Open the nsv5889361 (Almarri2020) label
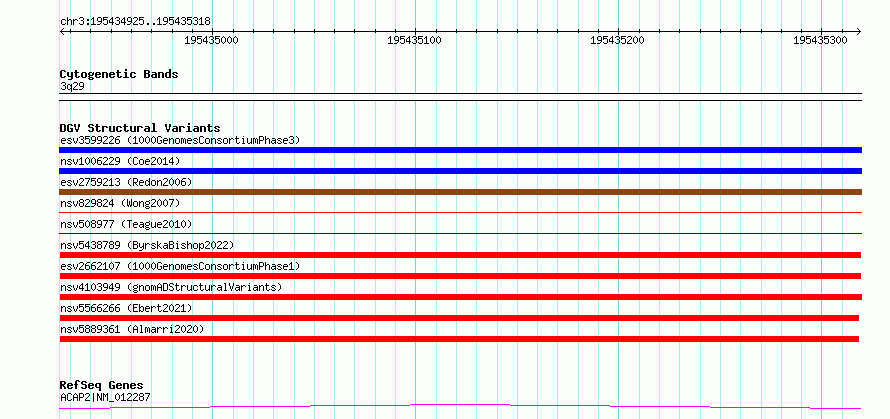 click(x=132, y=329)
